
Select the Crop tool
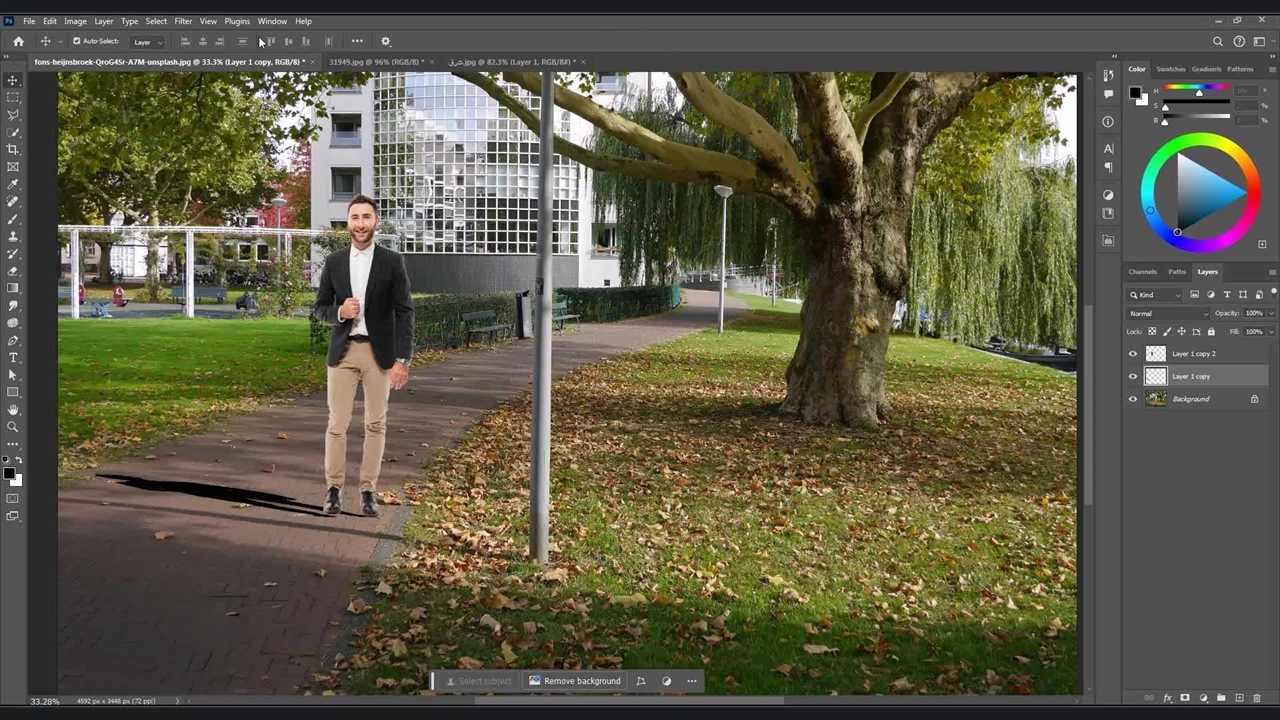[x=13, y=149]
